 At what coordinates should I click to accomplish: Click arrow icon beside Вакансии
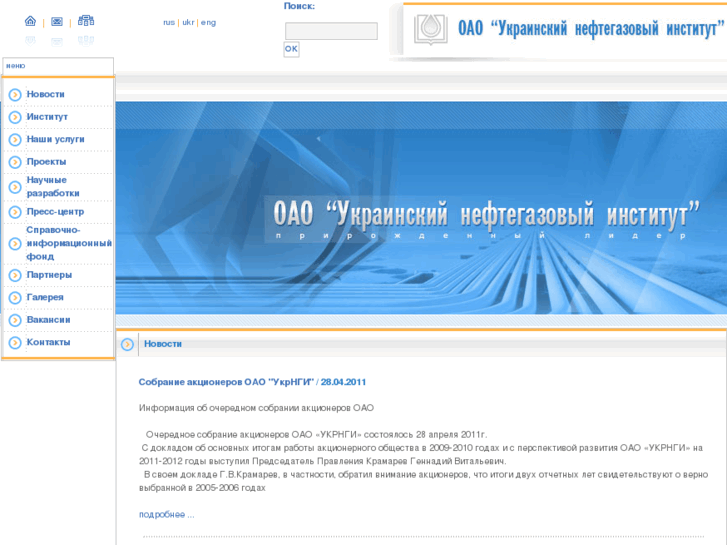click(15, 320)
